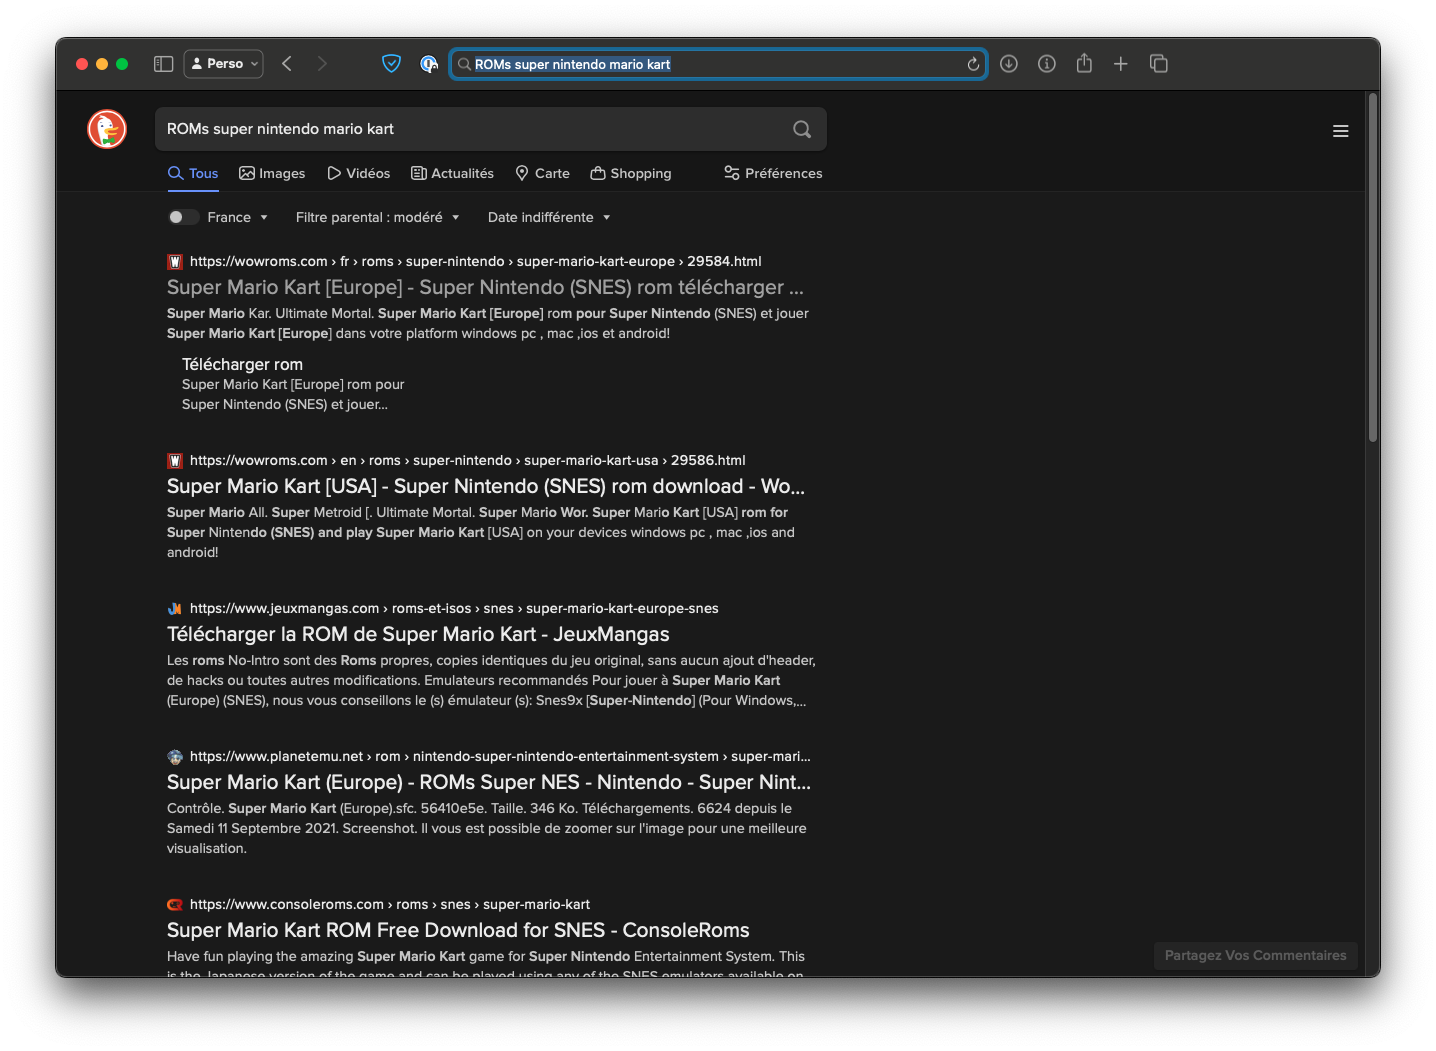Open Super Mario Kart (Europe) ROMs Super NES result
This screenshot has height=1051, width=1436.
pos(489,782)
